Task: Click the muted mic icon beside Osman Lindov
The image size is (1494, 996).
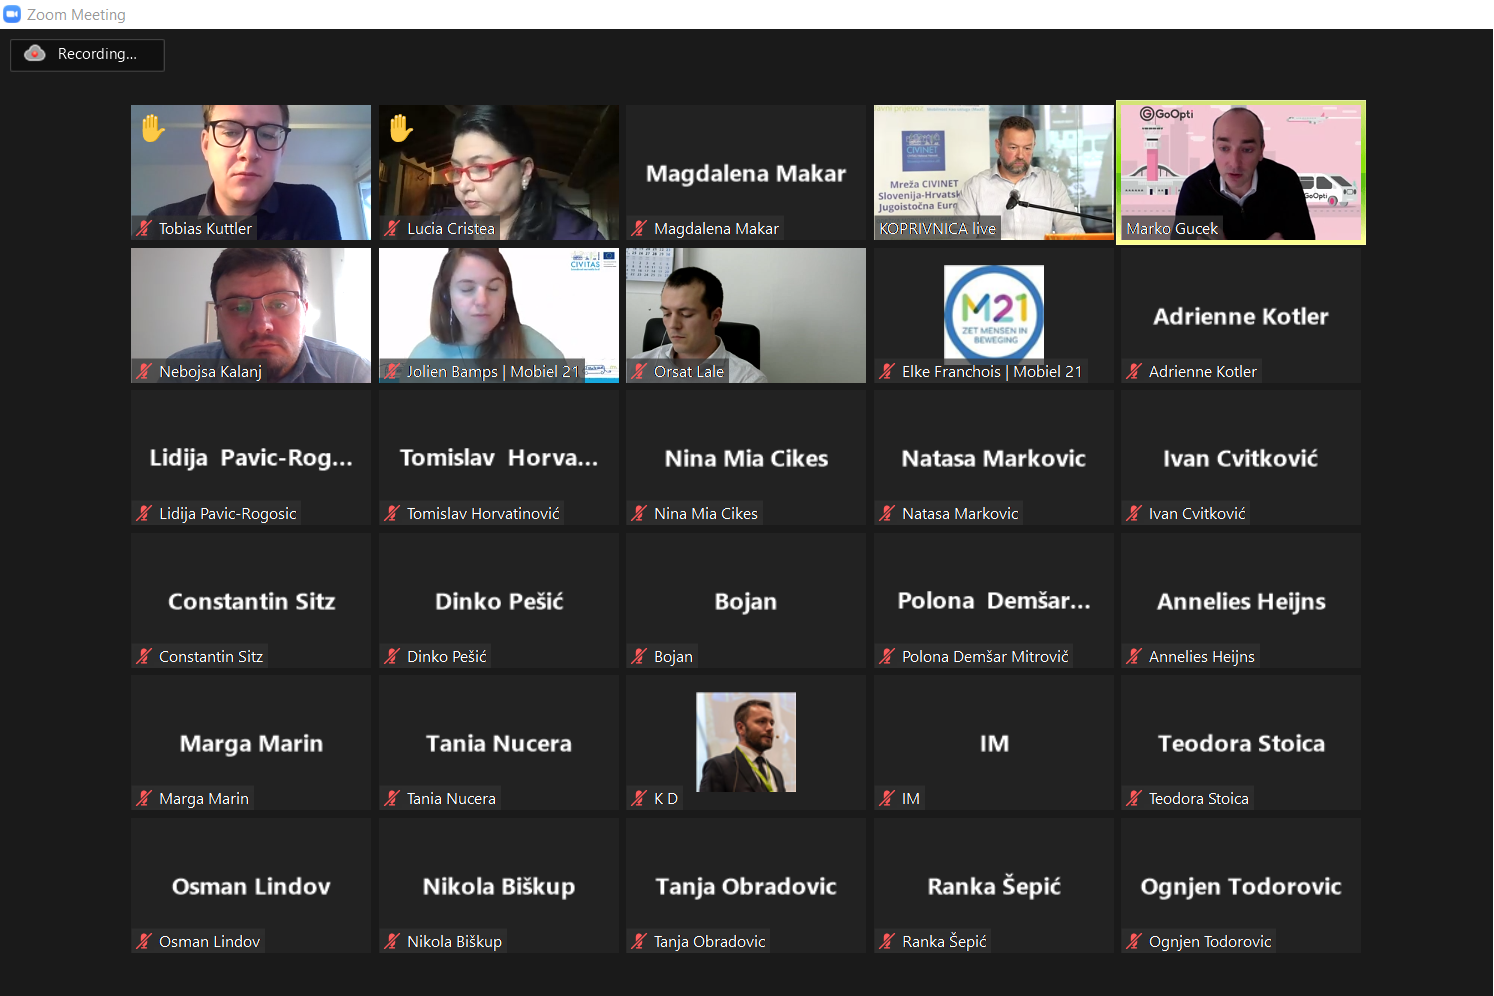Action: click(x=144, y=942)
